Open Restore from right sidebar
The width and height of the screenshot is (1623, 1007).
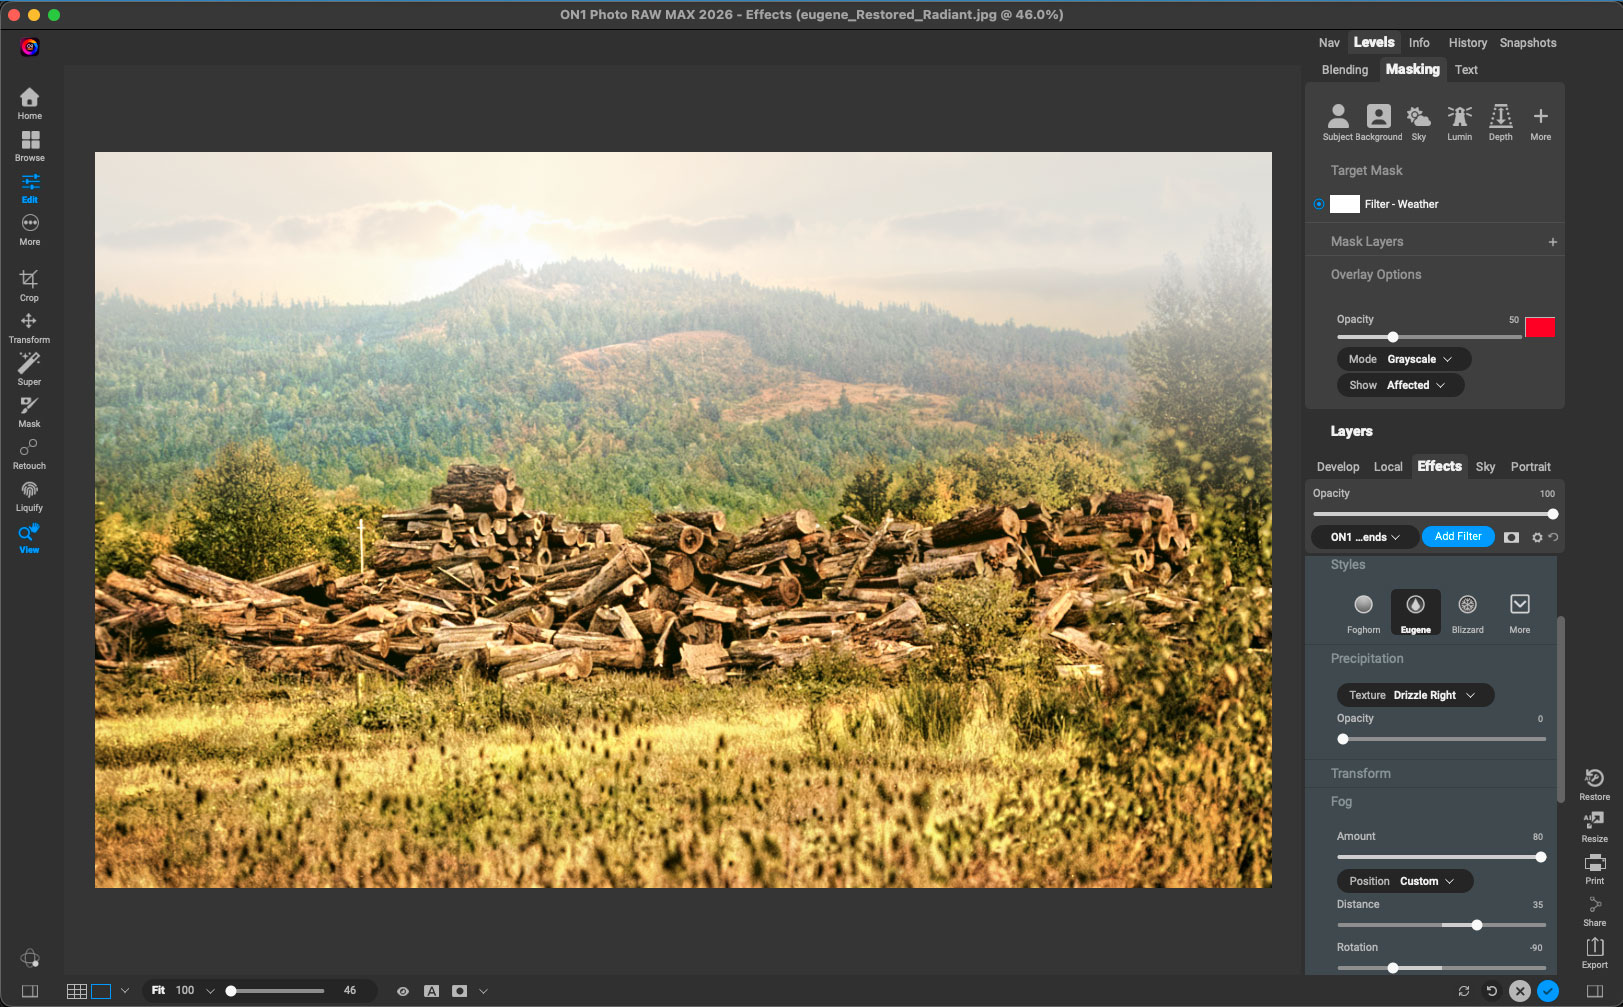click(1595, 784)
